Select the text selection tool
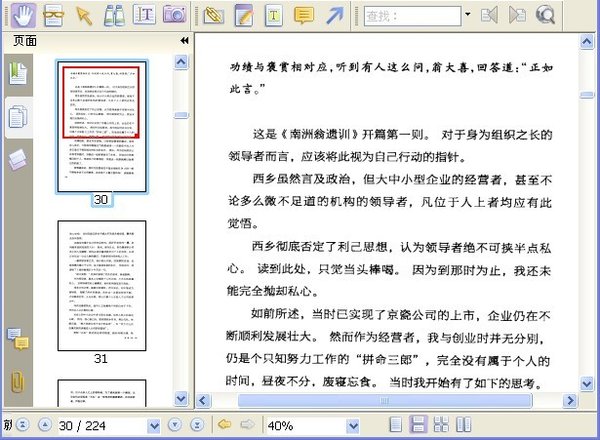Screen dimensions: 600x440 pos(144,15)
